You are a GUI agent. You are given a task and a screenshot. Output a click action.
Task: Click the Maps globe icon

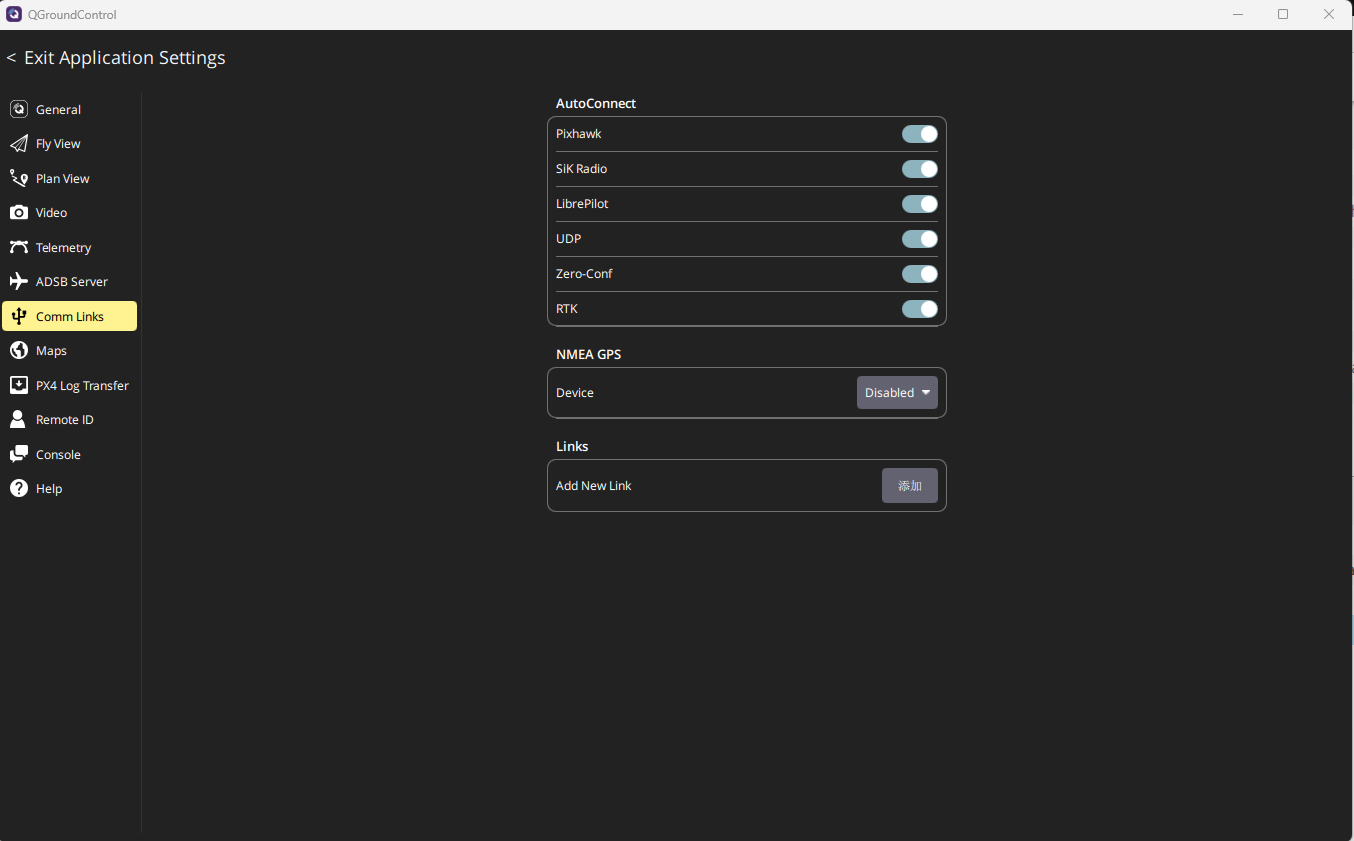18,351
